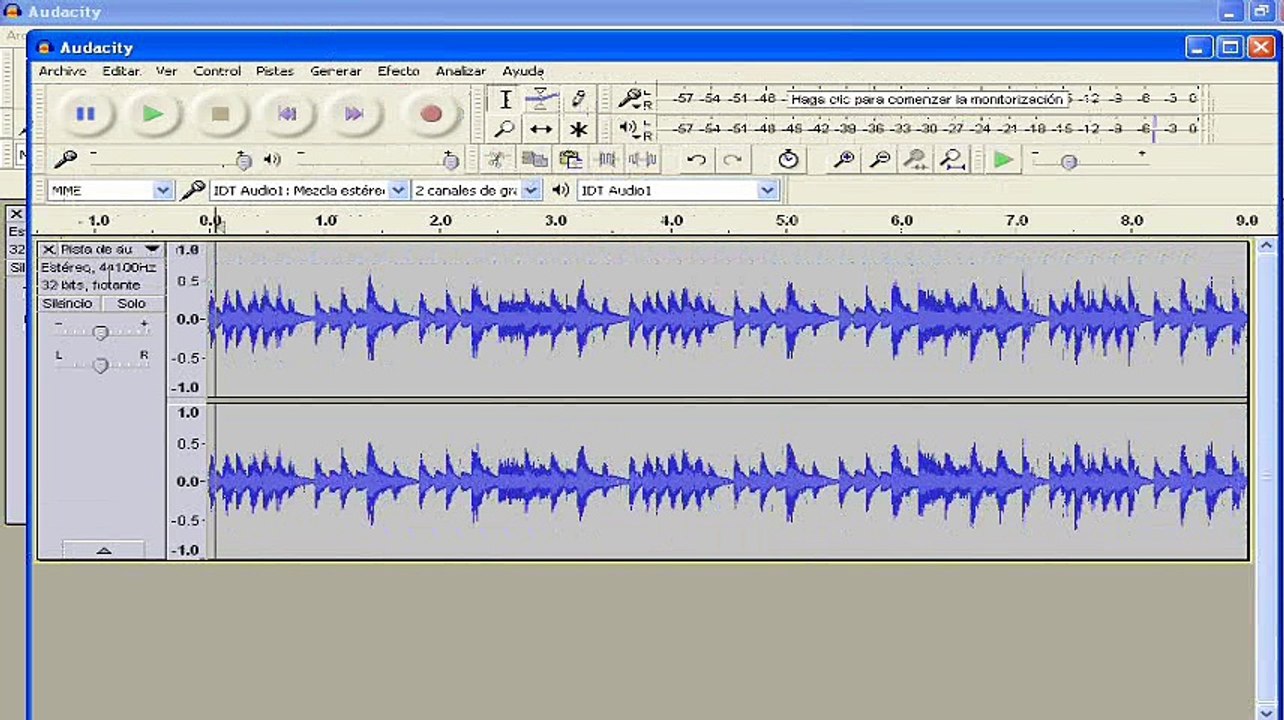This screenshot has height=720, width=1284.
Task: Open the Archivo menu
Action: 62,71
